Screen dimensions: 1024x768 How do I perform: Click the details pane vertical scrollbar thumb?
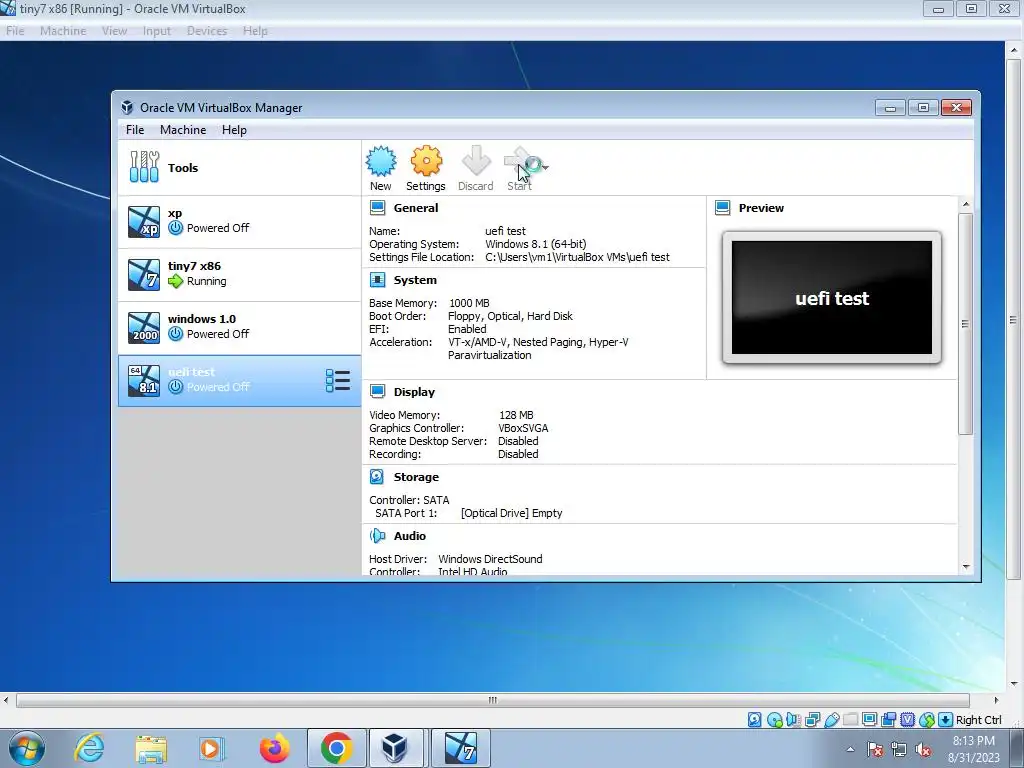(x=965, y=323)
